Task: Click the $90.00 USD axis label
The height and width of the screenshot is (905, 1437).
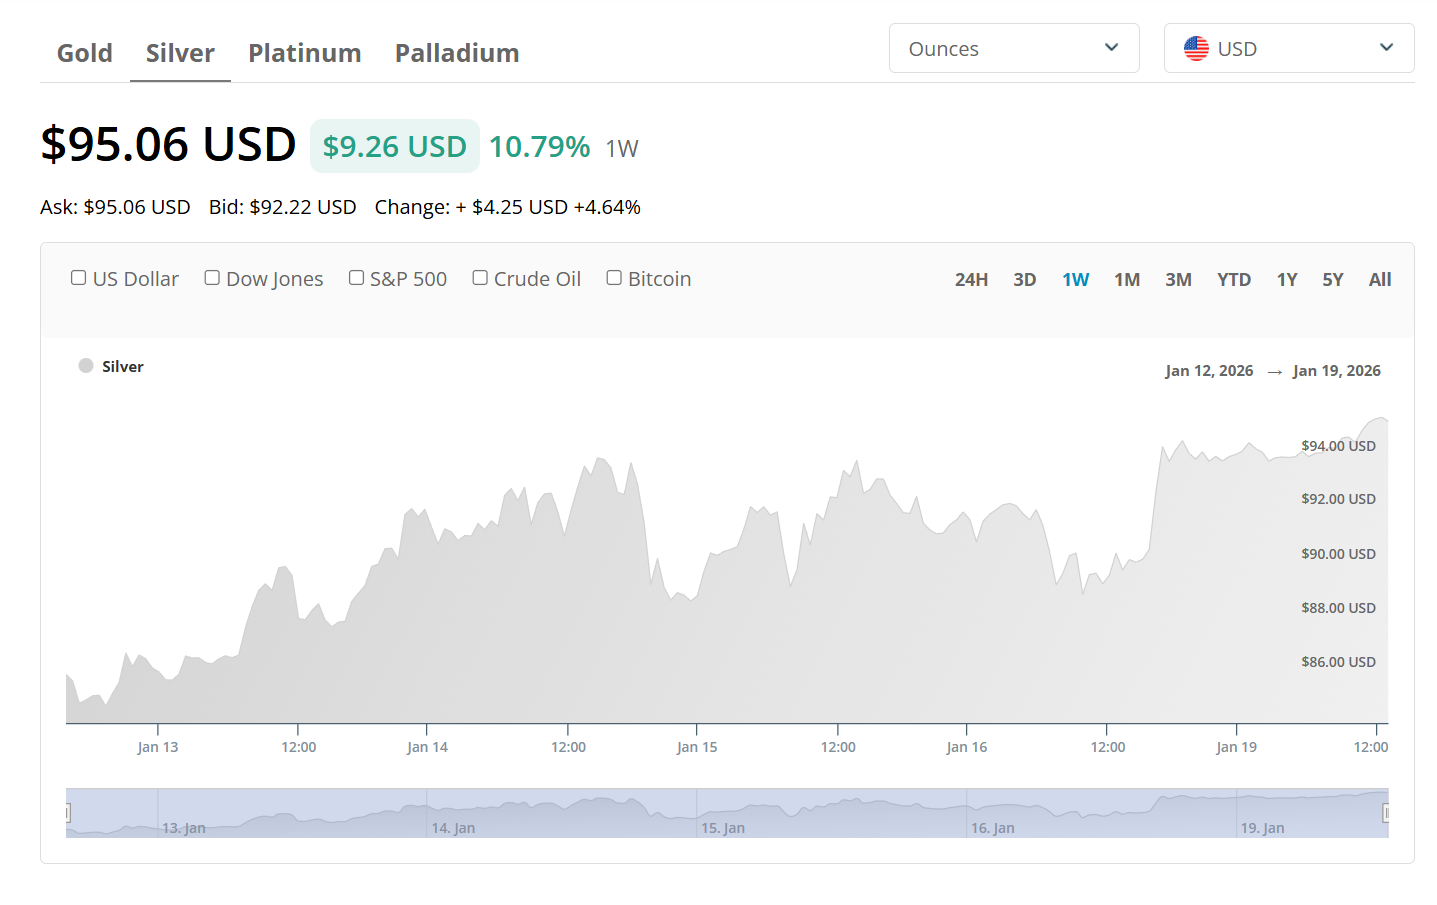Action: pyautogui.click(x=1338, y=554)
